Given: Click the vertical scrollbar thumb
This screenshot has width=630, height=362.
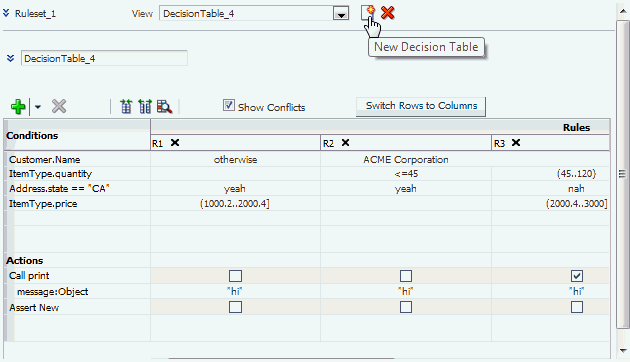Looking at the screenshot, I should point(623,174).
